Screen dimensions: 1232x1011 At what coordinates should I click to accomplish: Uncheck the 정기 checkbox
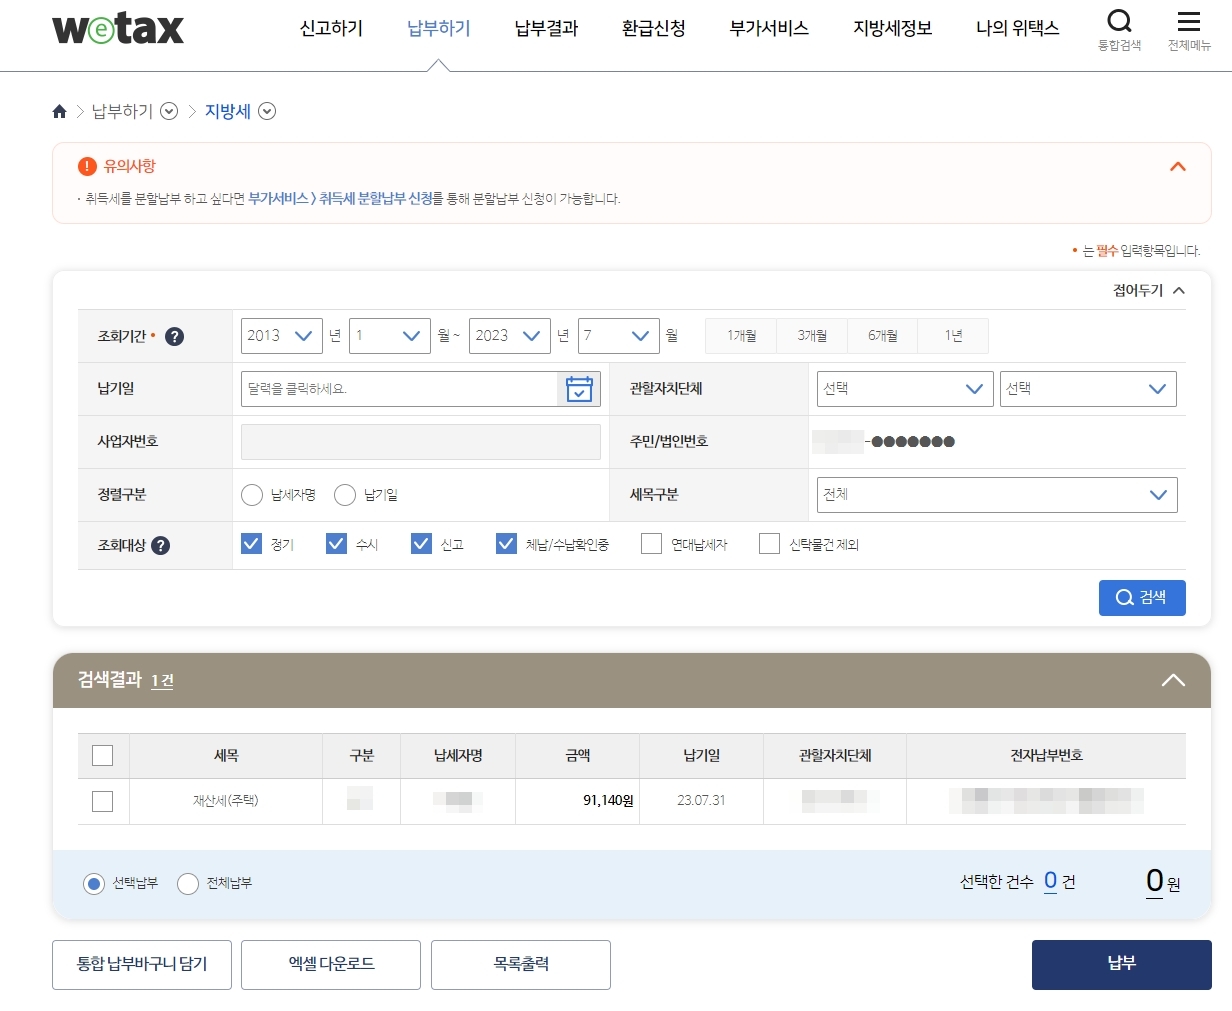click(251, 543)
